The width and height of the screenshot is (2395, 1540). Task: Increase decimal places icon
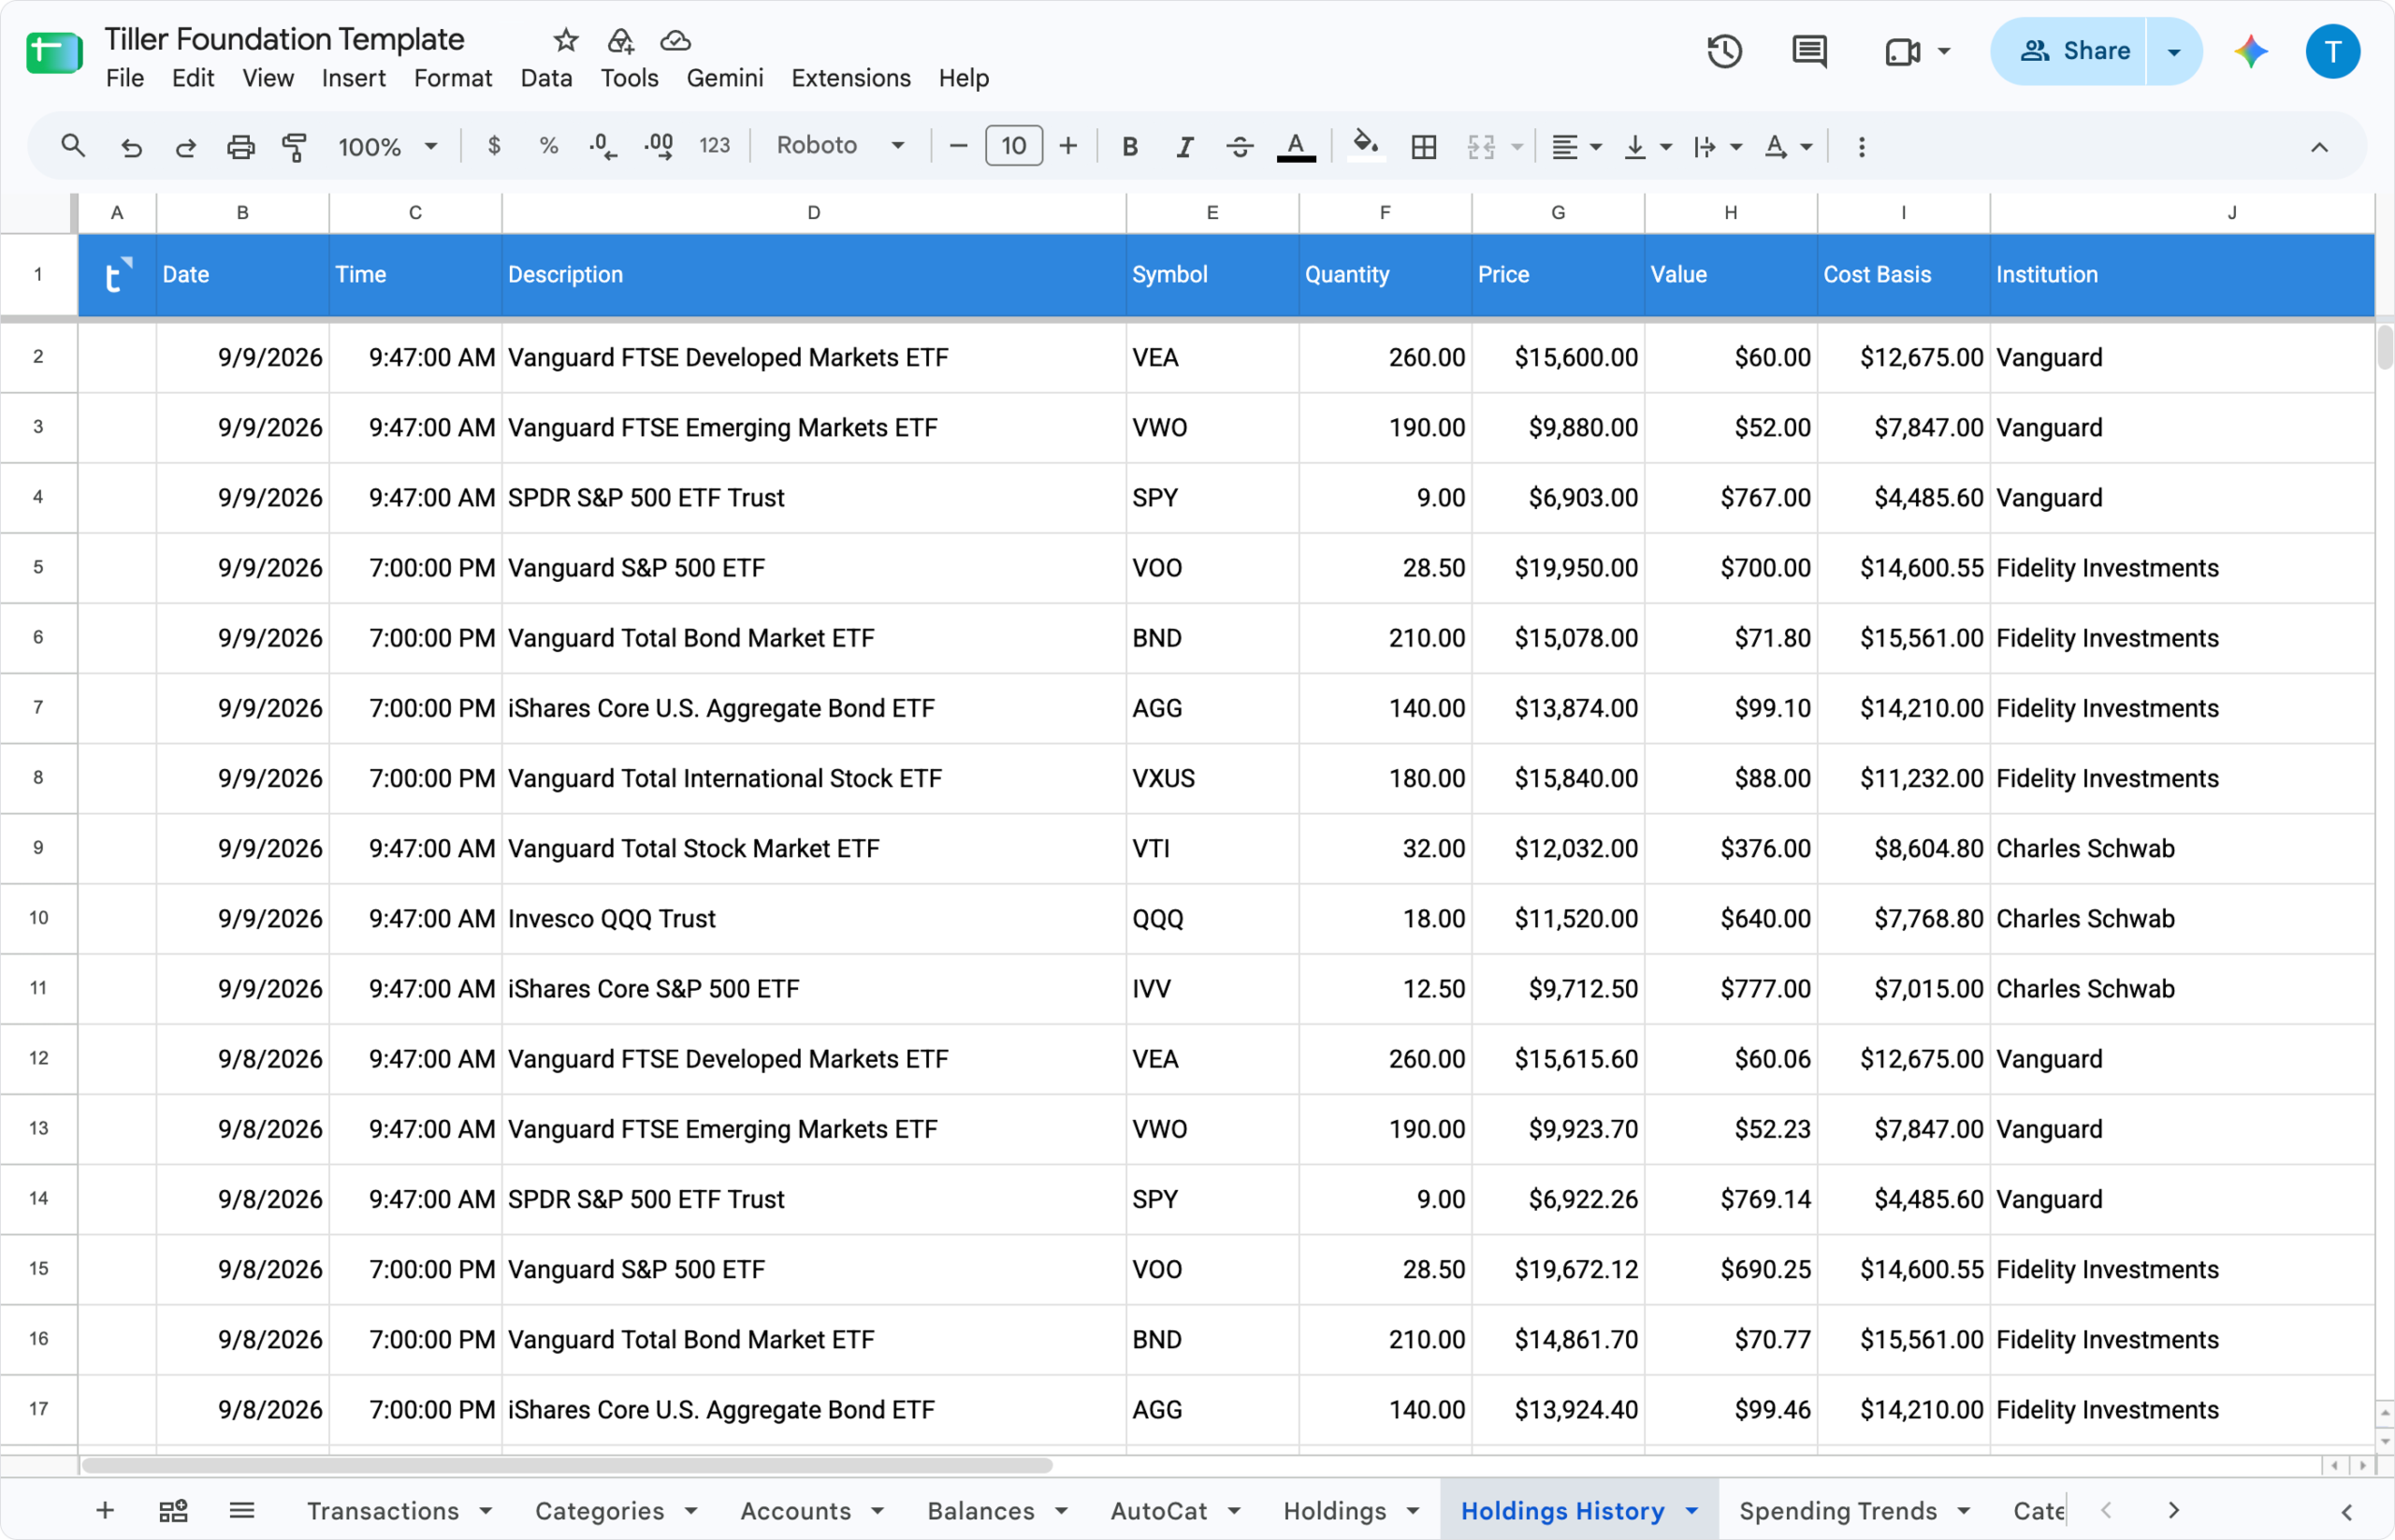(659, 146)
